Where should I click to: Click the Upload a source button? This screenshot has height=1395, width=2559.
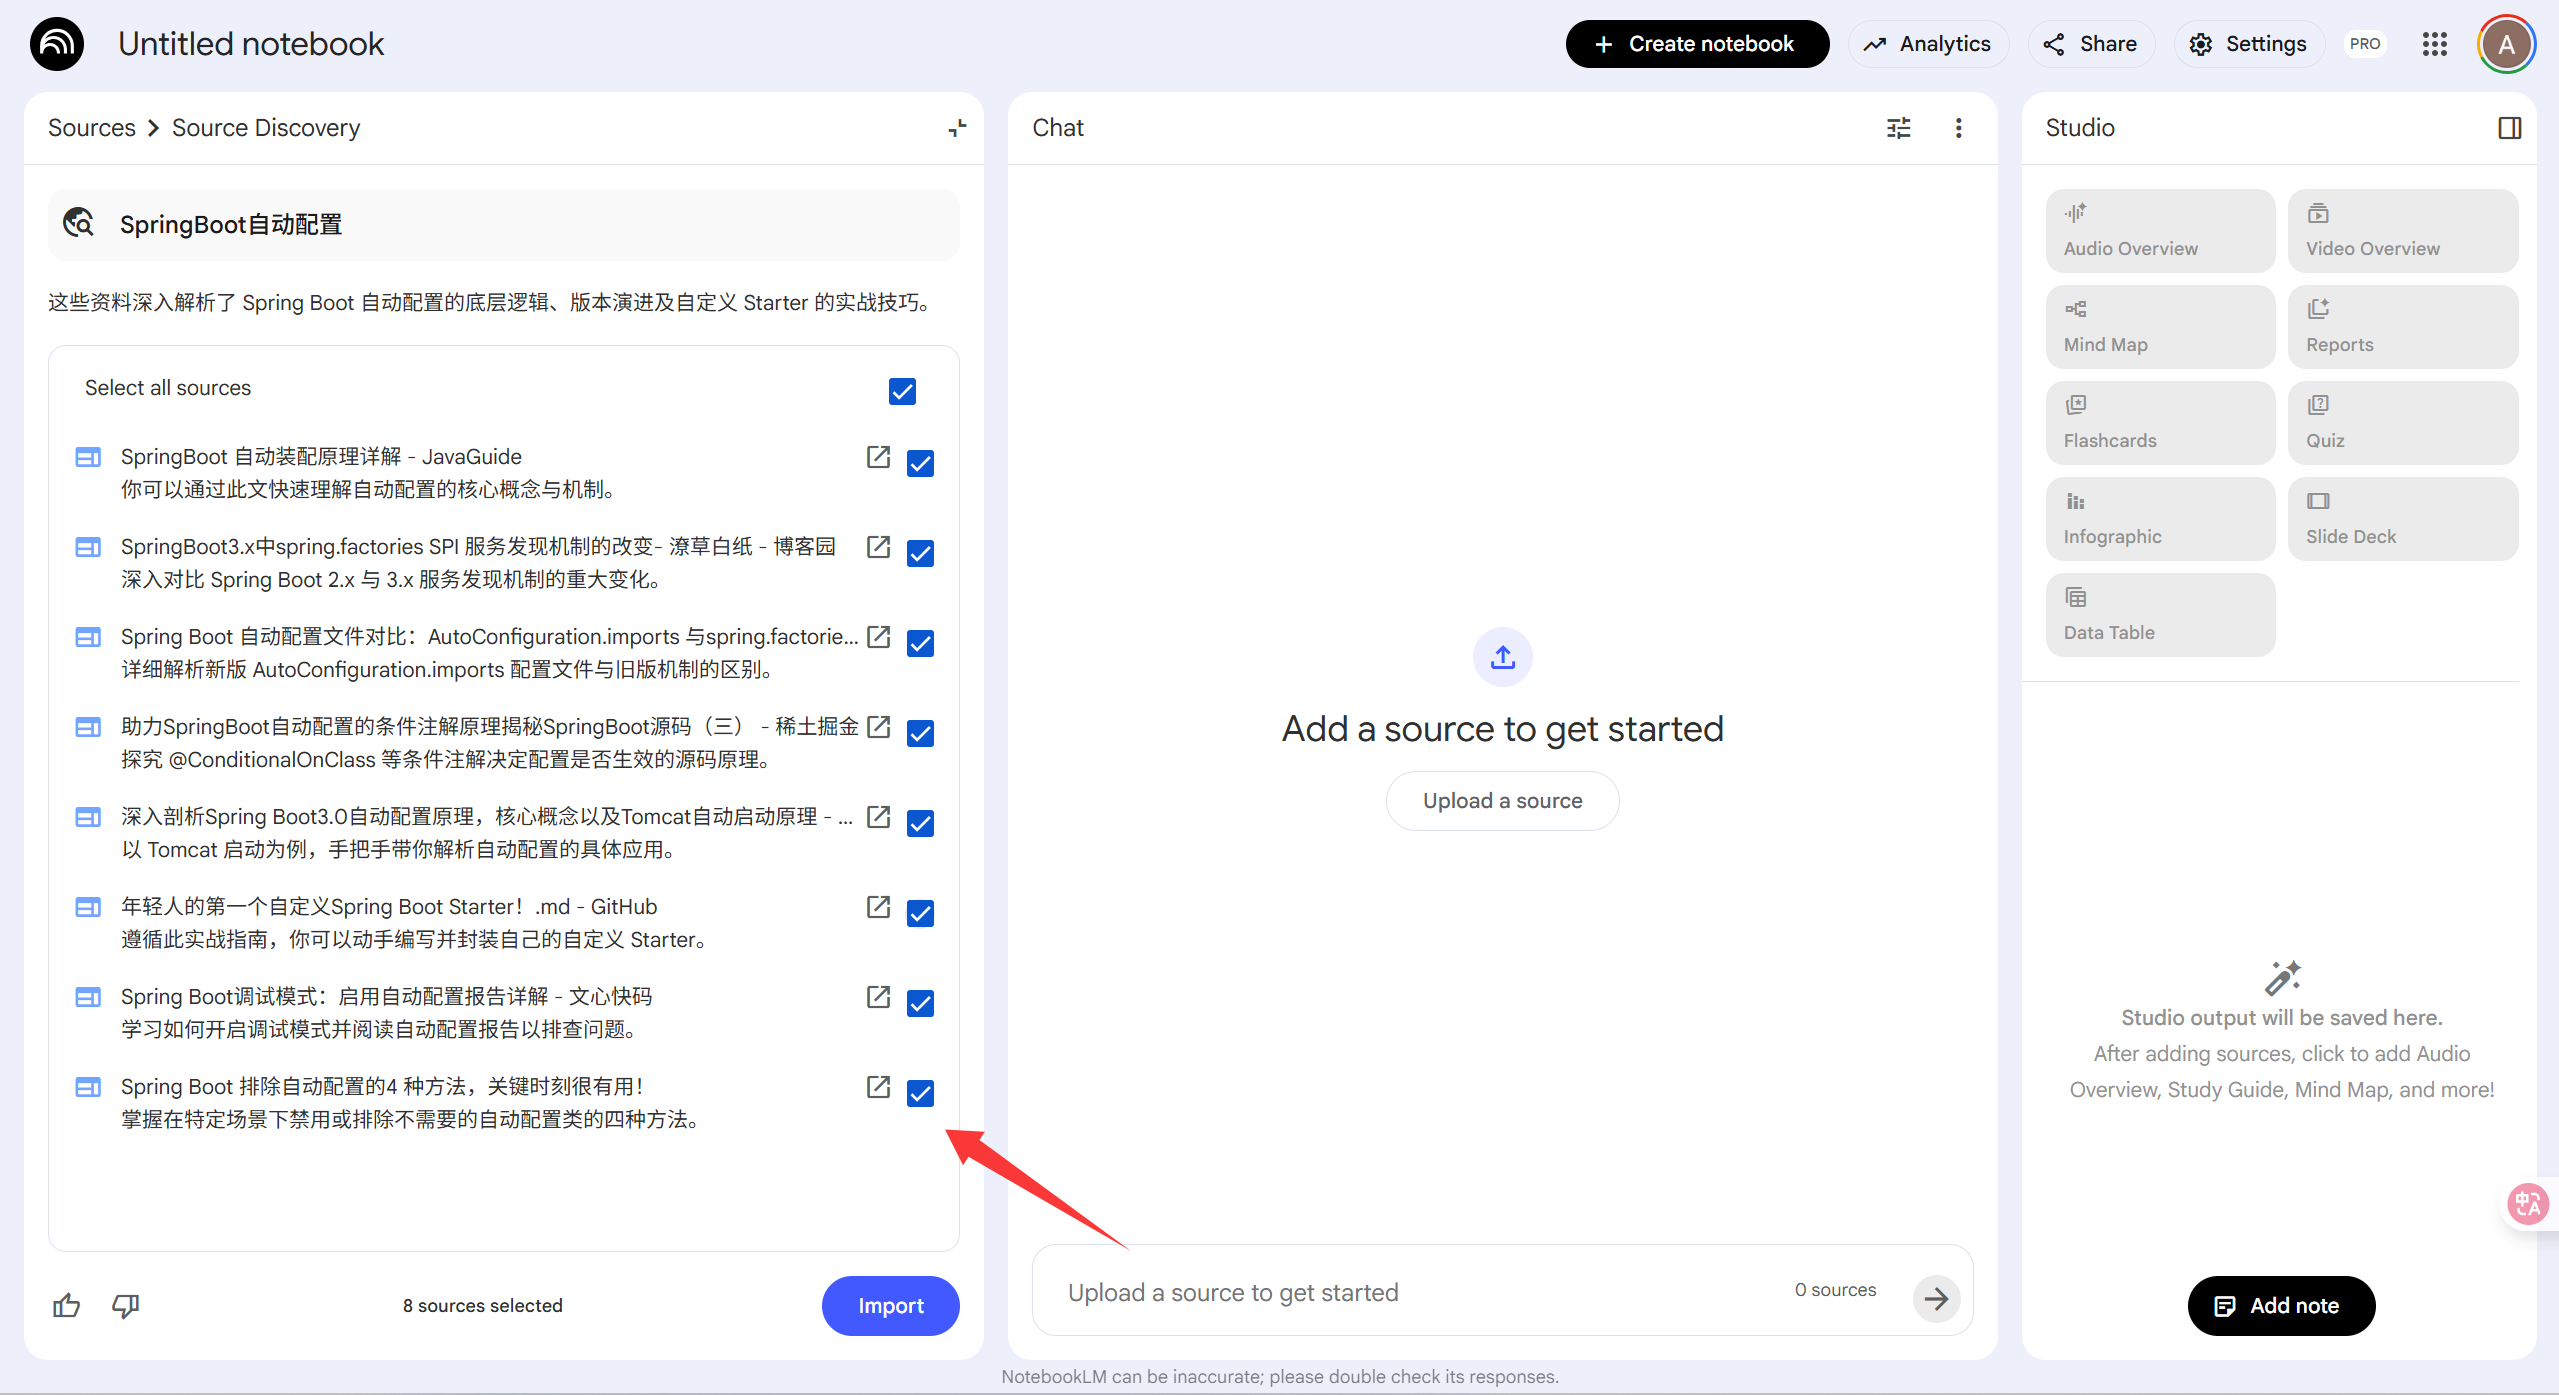pos(1502,801)
